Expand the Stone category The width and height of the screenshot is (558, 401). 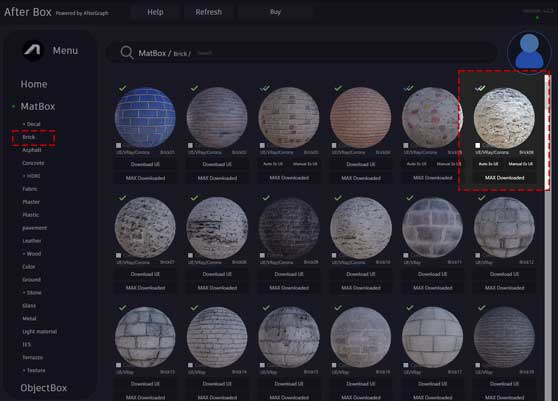click(32, 292)
